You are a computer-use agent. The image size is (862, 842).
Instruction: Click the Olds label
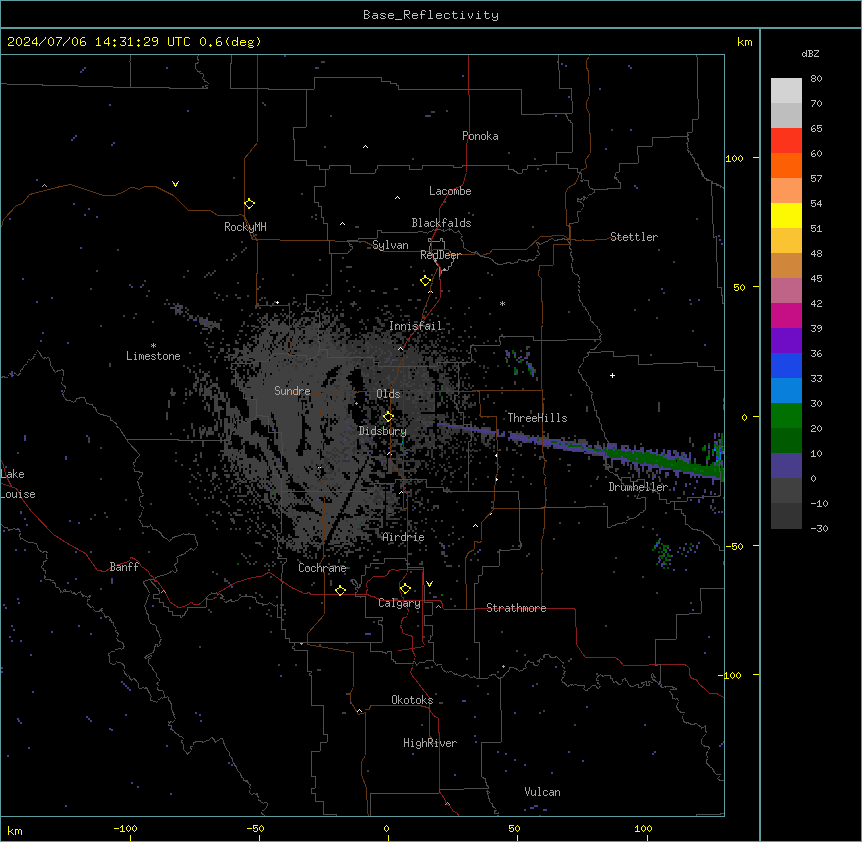(x=388, y=394)
